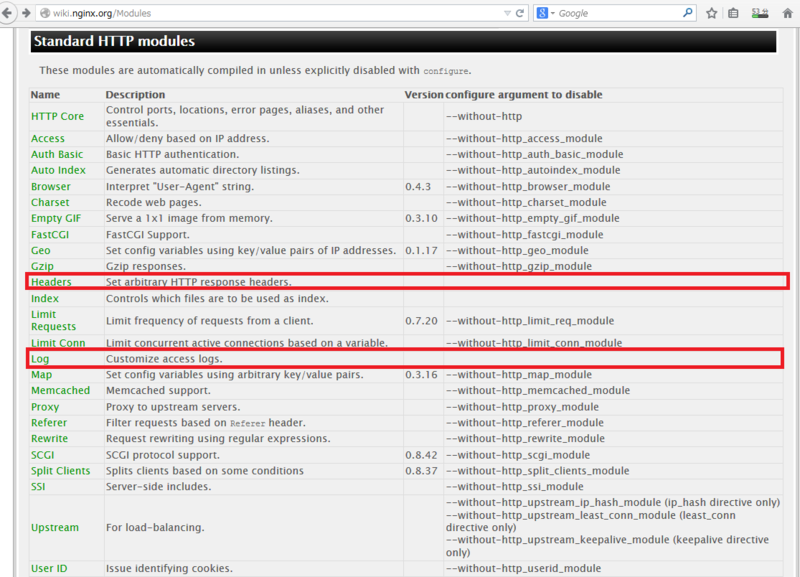The image size is (800, 577).
Task: Go back to the previous page
Action: point(7,13)
